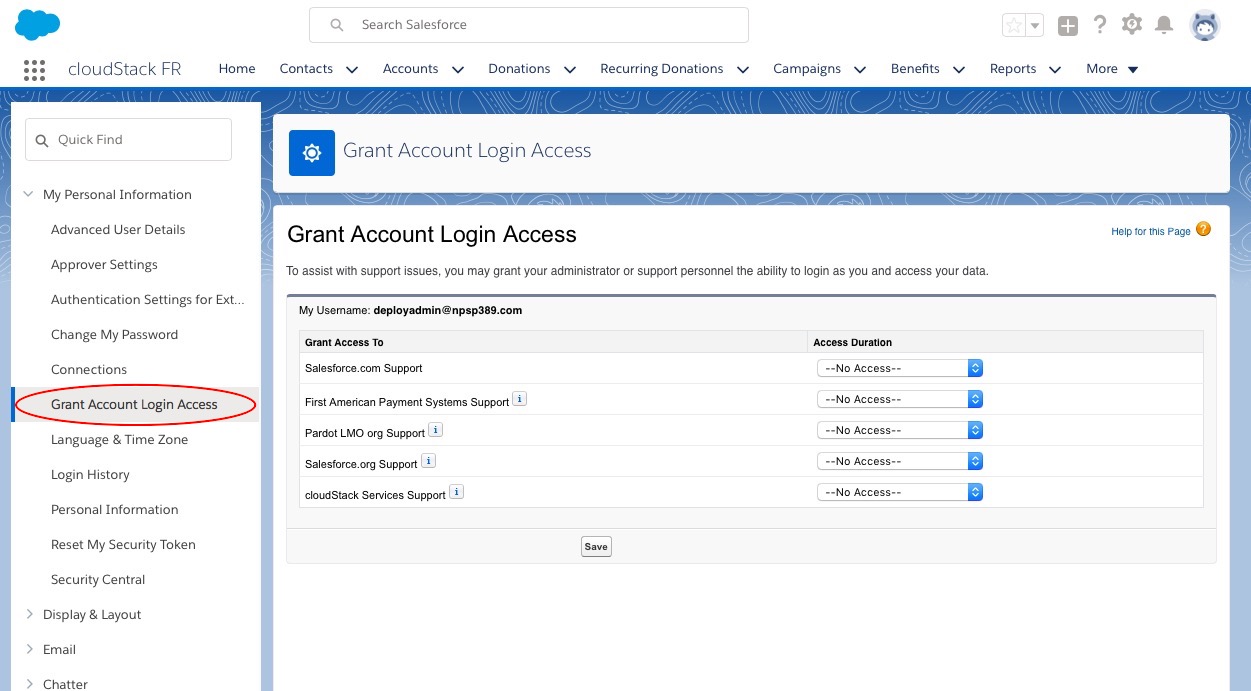Screen dimensions: 1251x691
Task: Open the Benefits tab
Action: [915, 69]
